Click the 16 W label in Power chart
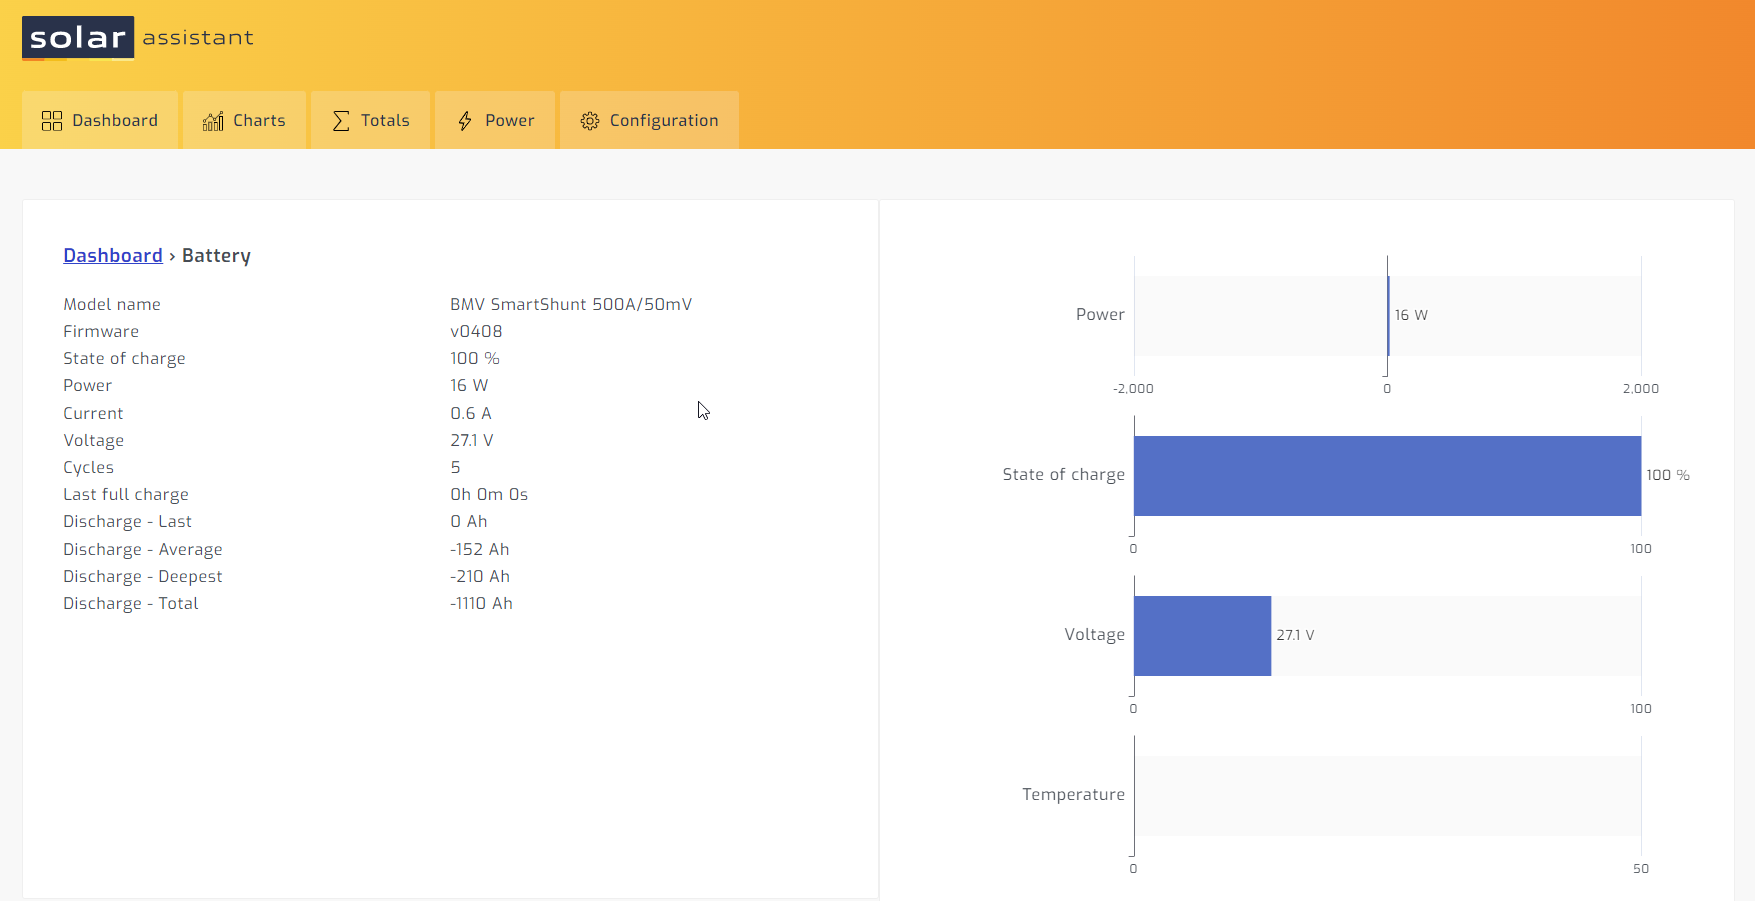The width and height of the screenshot is (1755, 901). 1411,315
